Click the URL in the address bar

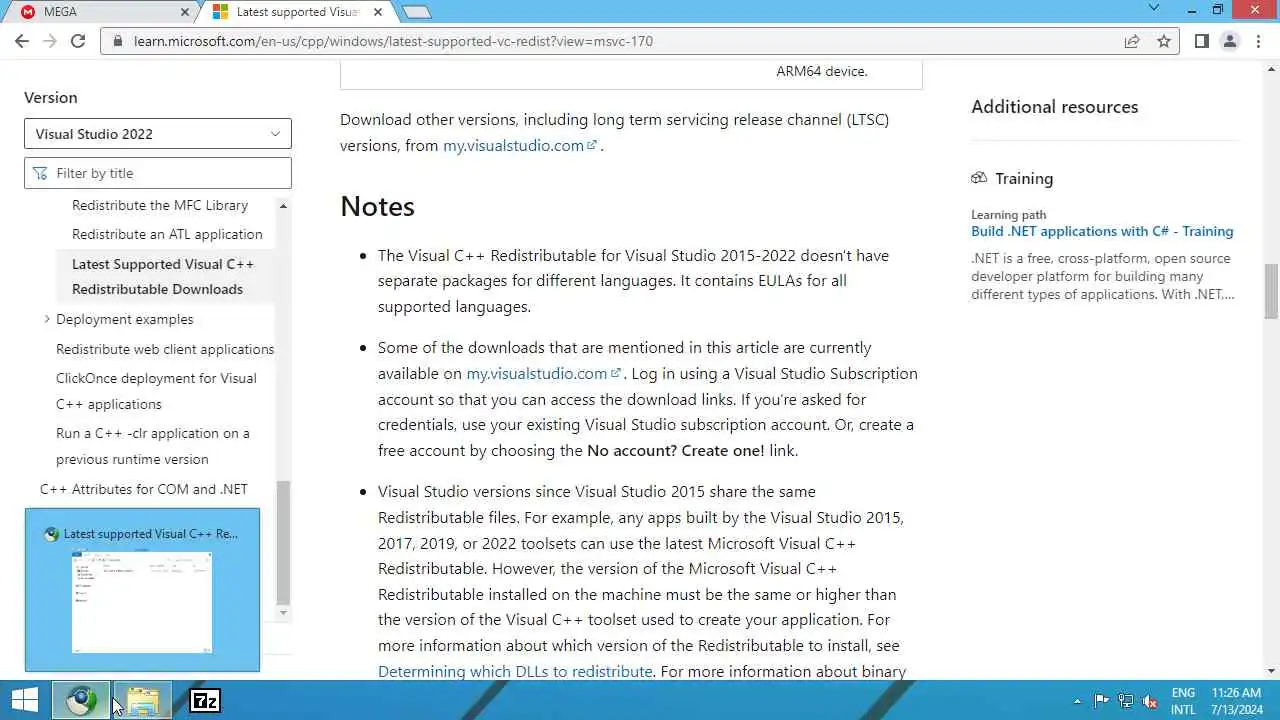393,42
